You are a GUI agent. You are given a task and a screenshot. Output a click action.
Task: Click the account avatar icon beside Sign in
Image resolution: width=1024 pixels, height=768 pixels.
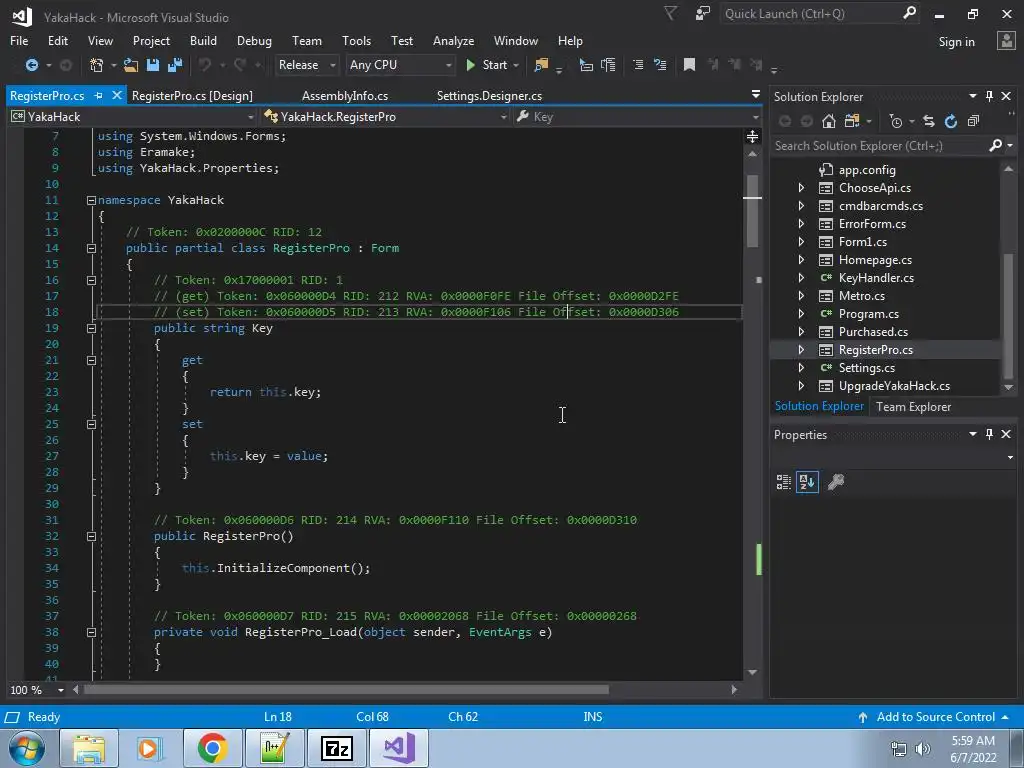[1006, 40]
